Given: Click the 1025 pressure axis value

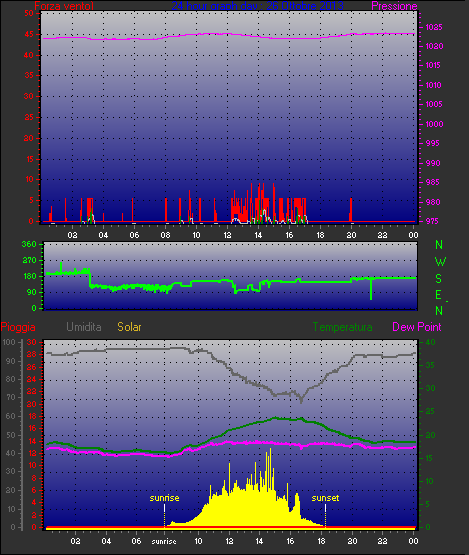Looking at the screenshot, I should (x=434, y=27).
